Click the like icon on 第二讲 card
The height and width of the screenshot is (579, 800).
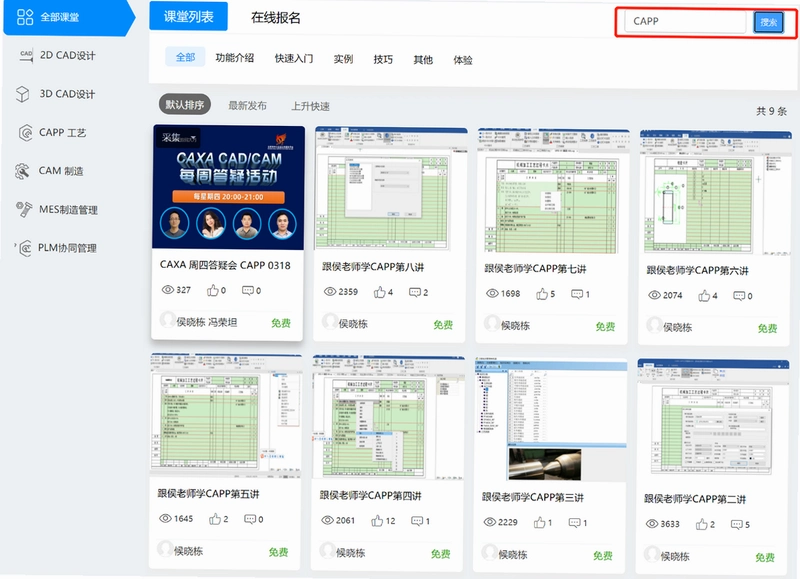pos(702,524)
